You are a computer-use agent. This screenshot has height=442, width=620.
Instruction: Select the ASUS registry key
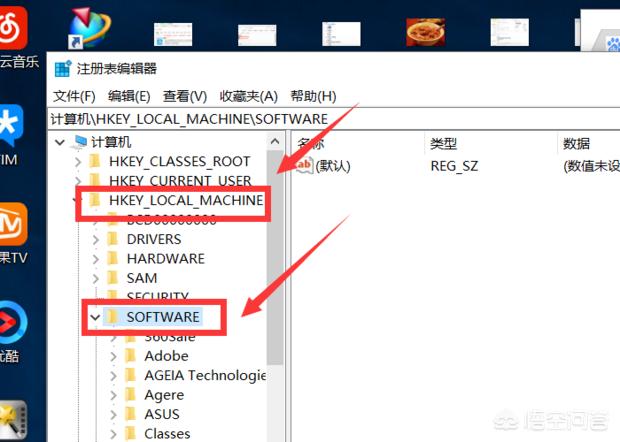162,414
